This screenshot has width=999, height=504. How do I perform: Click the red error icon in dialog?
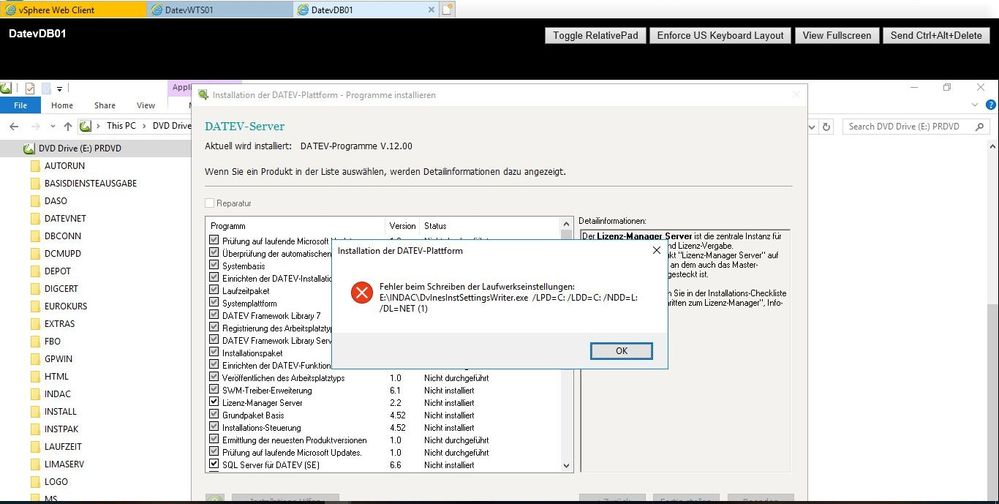tap(361, 293)
